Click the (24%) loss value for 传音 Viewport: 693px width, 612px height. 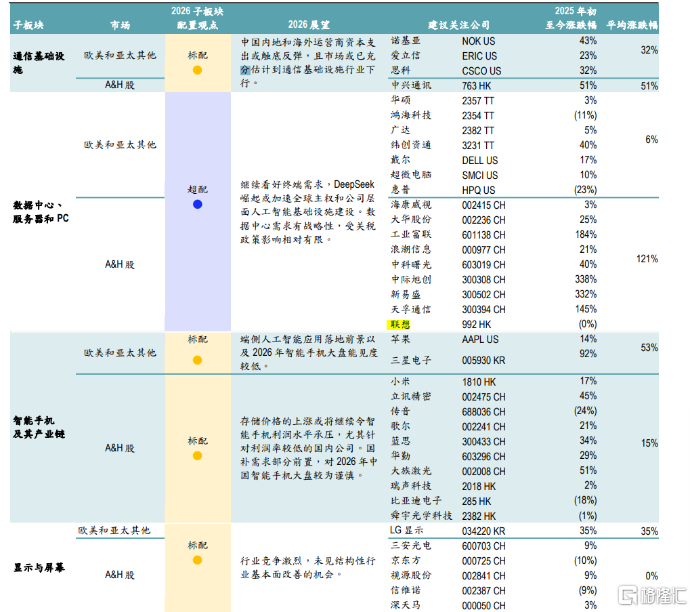(x=586, y=411)
